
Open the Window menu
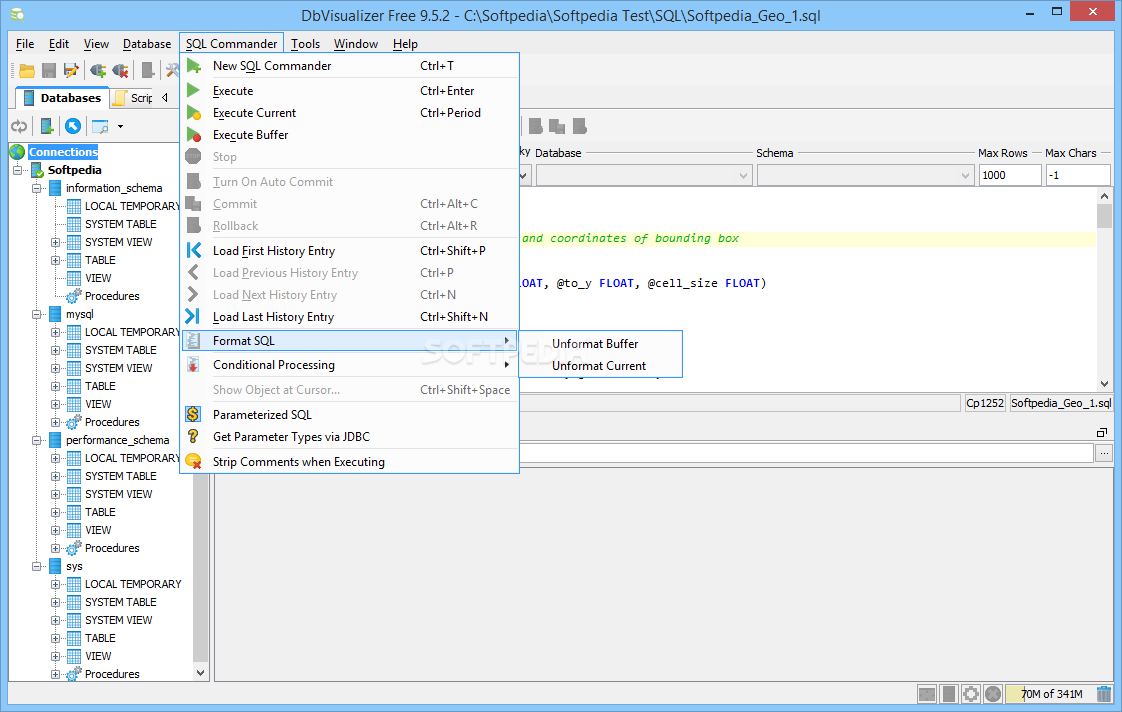(356, 44)
